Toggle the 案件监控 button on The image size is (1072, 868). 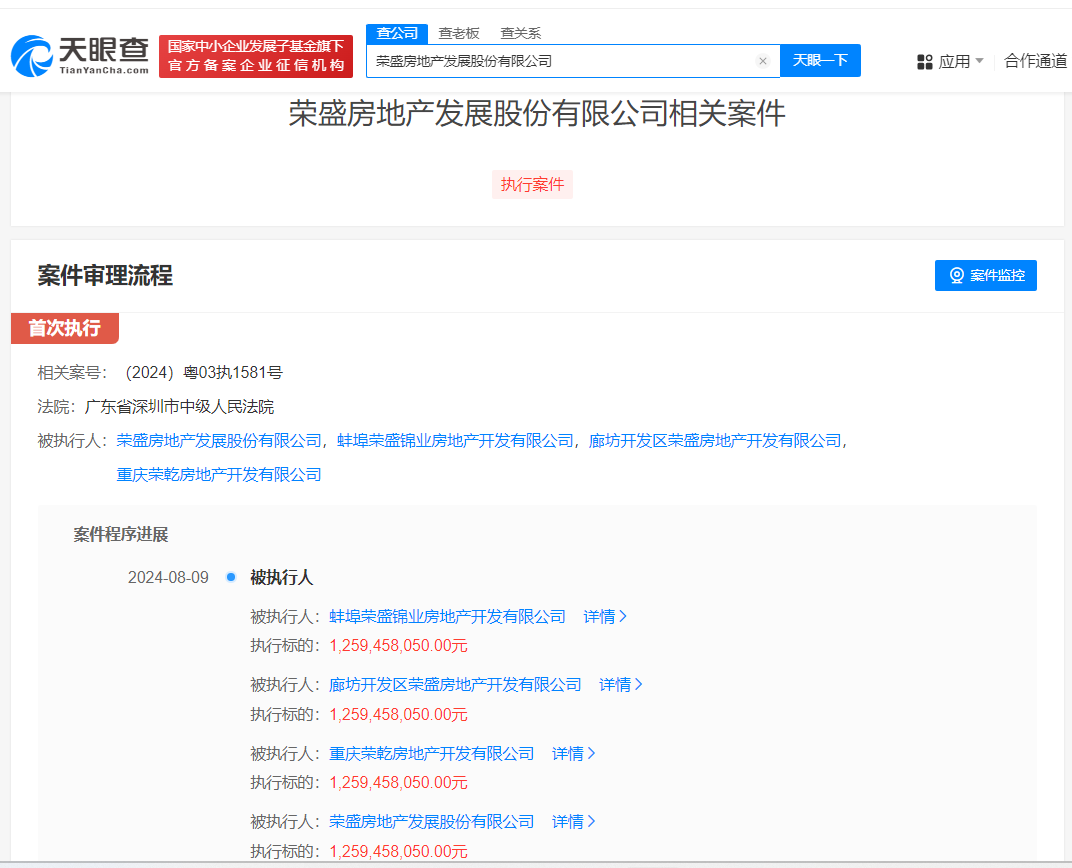985,275
